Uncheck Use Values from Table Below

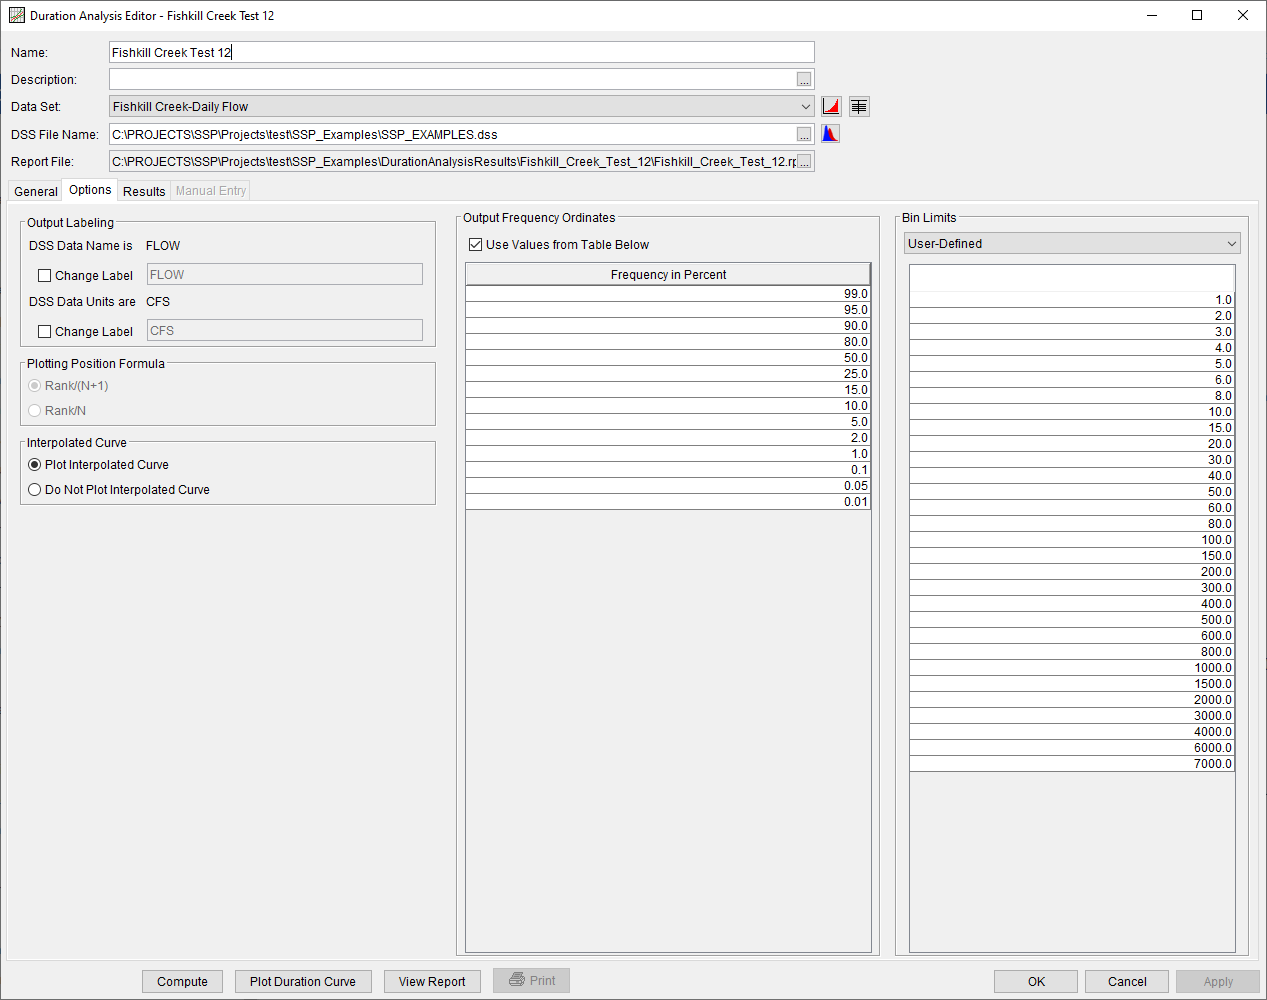click(x=475, y=244)
